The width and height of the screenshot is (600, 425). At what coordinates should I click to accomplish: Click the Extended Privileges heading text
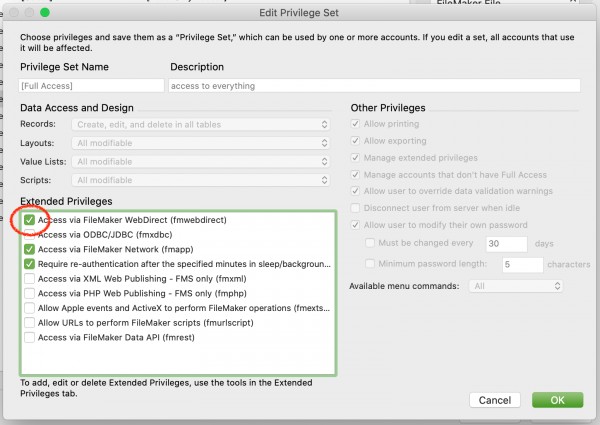pyautogui.click(x=66, y=201)
